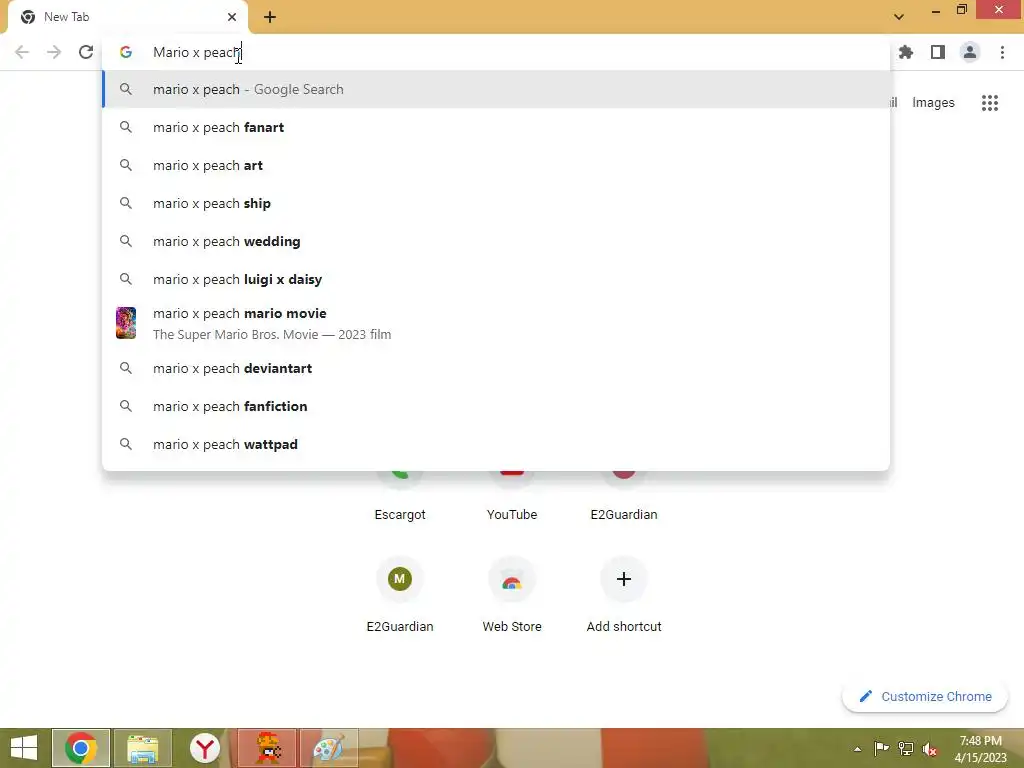Open Chrome's three-dot menu
1024x768 pixels.
point(1002,52)
